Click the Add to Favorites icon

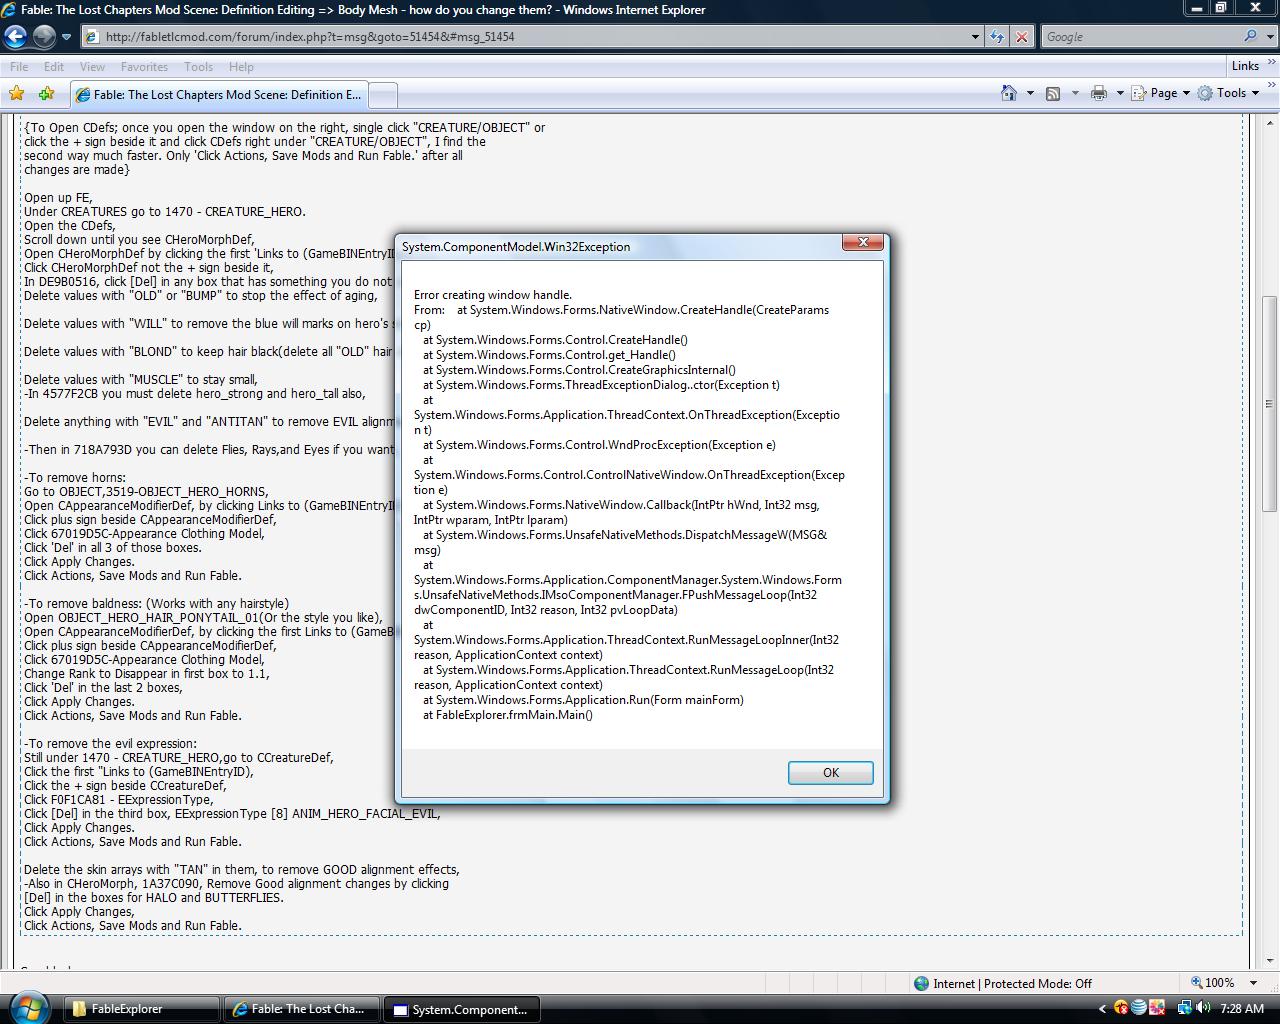click(46, 94)
